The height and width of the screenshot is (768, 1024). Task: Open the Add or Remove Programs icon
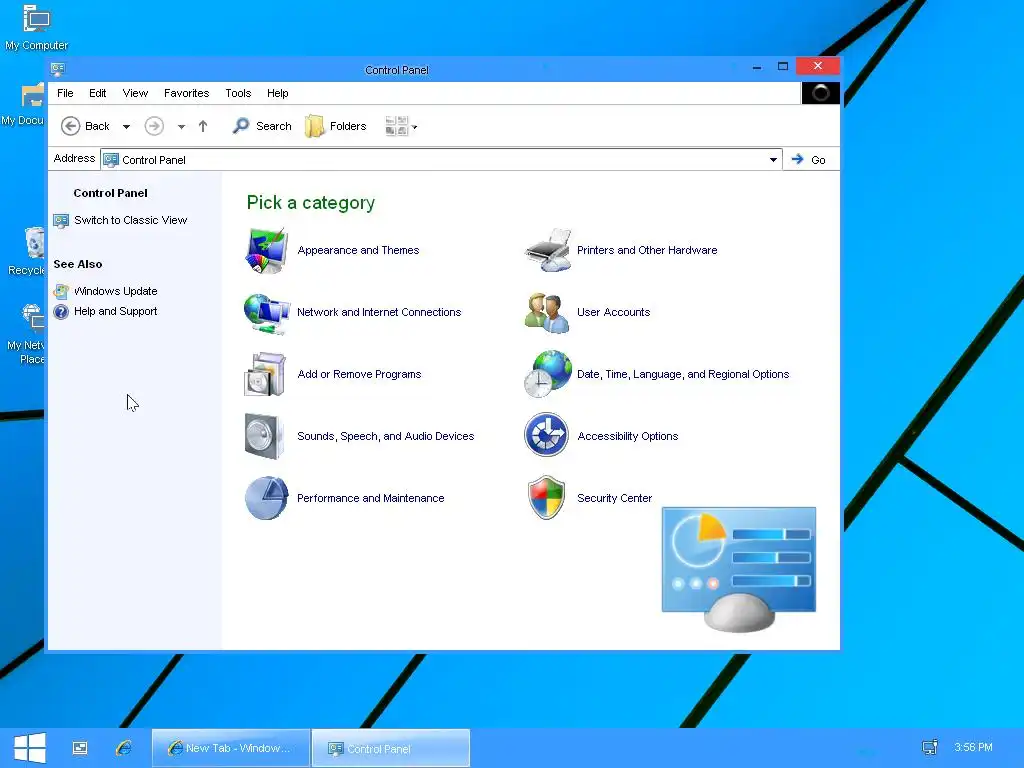[x=264, y=374]
